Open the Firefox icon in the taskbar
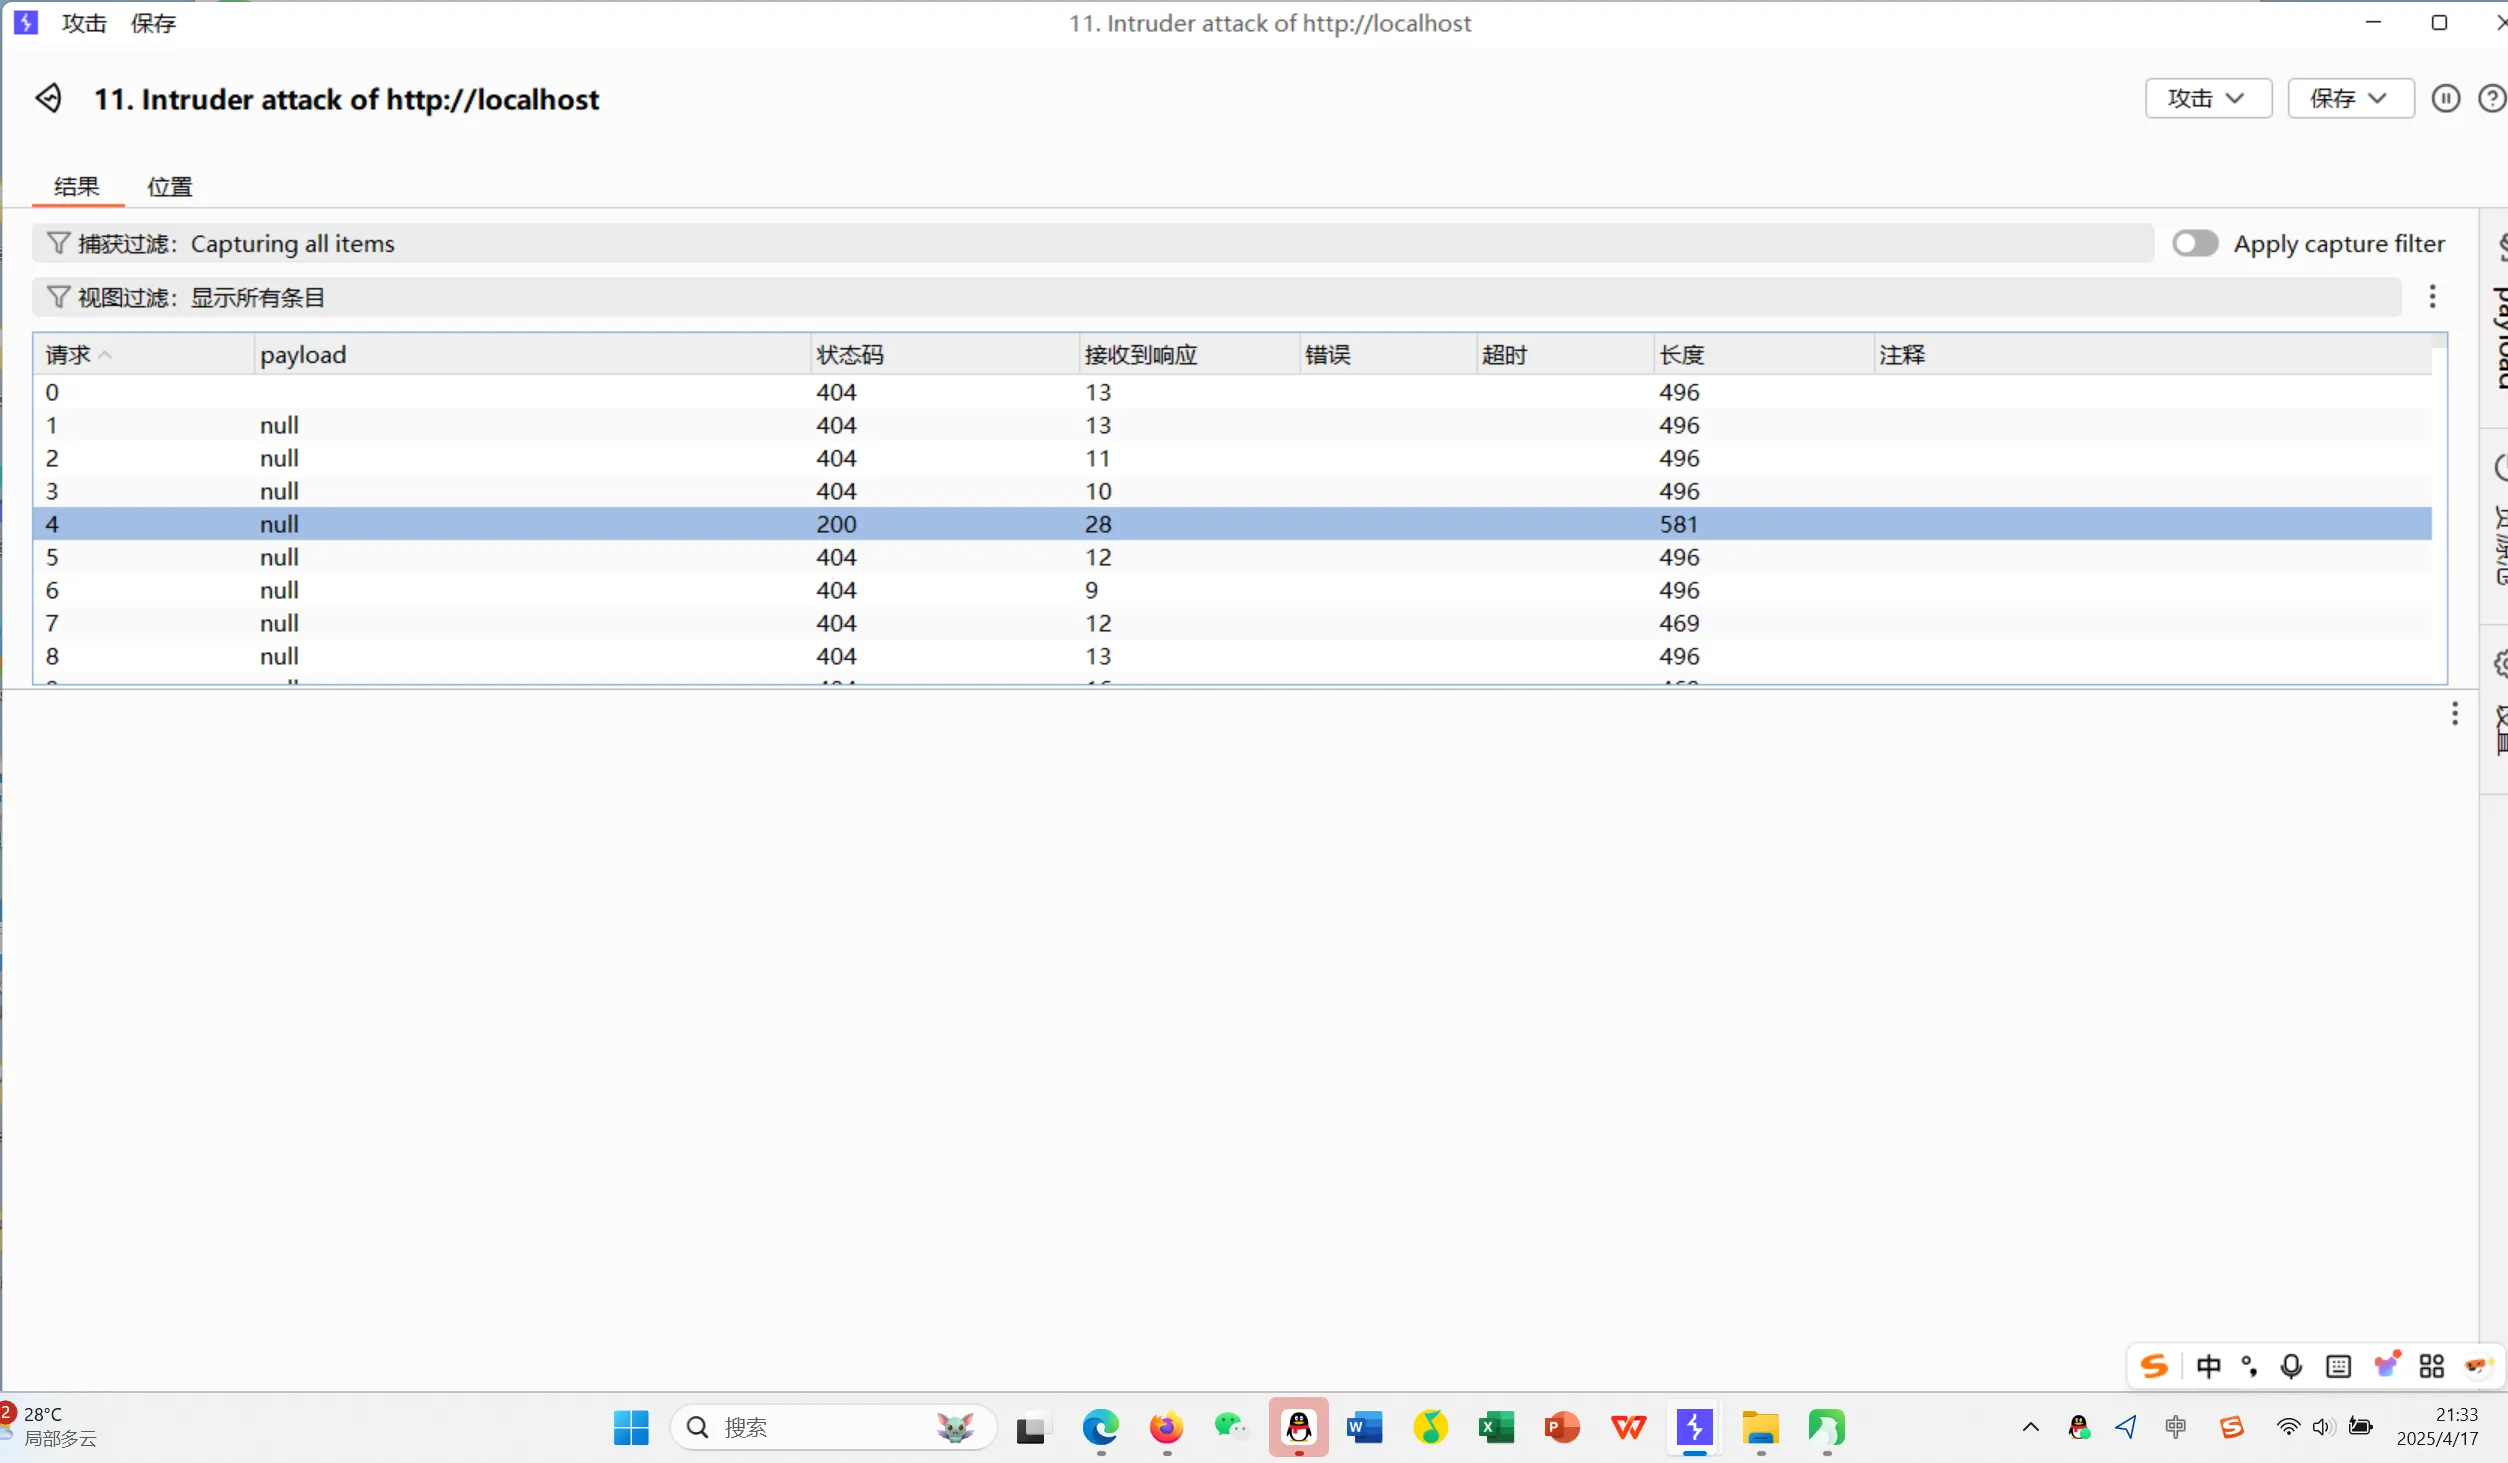The height and width of the screenshot is (1463, 2508). (1166, 1427)
